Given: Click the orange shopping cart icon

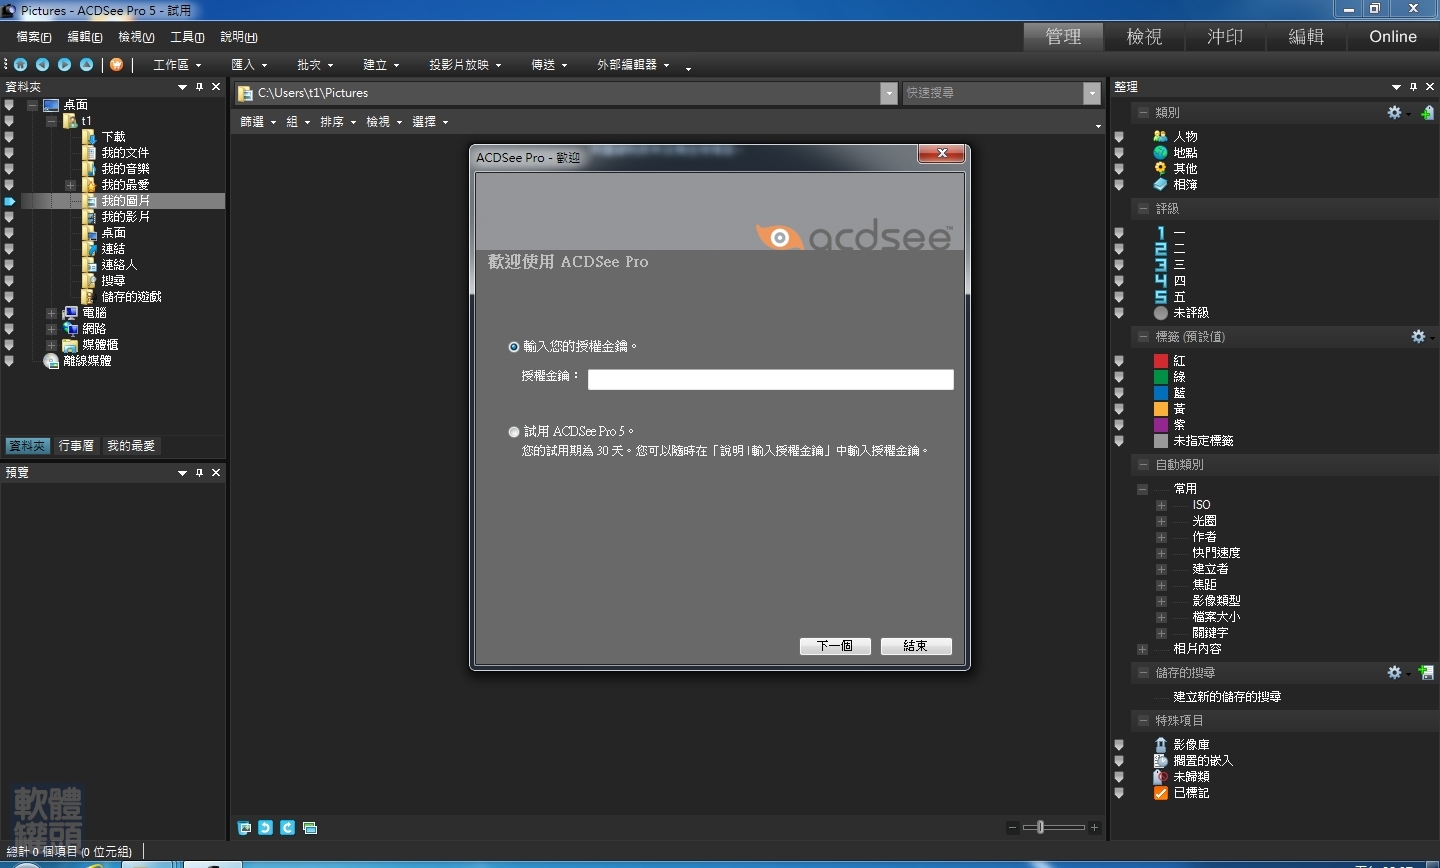Looking at the screenshot, I should pos(116,64).
